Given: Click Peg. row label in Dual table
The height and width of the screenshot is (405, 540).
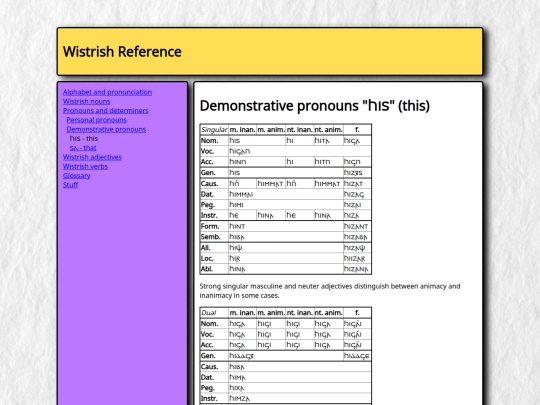Looking at the screenshot, I should (x=214, y=388).
